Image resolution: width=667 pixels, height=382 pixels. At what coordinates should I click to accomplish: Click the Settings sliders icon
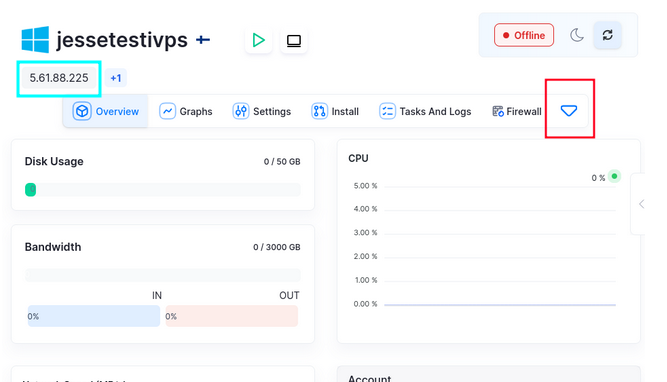point(241,111)
